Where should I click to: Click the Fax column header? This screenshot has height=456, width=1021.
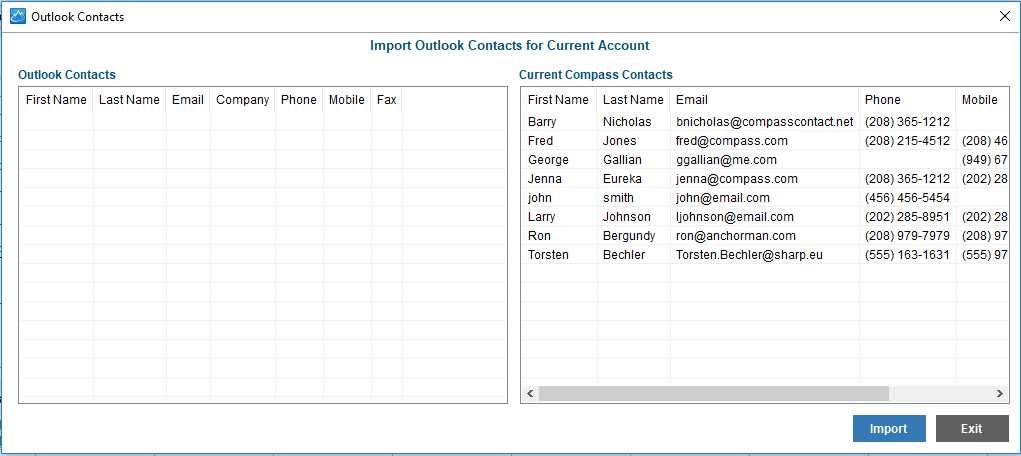pos(386,100)
